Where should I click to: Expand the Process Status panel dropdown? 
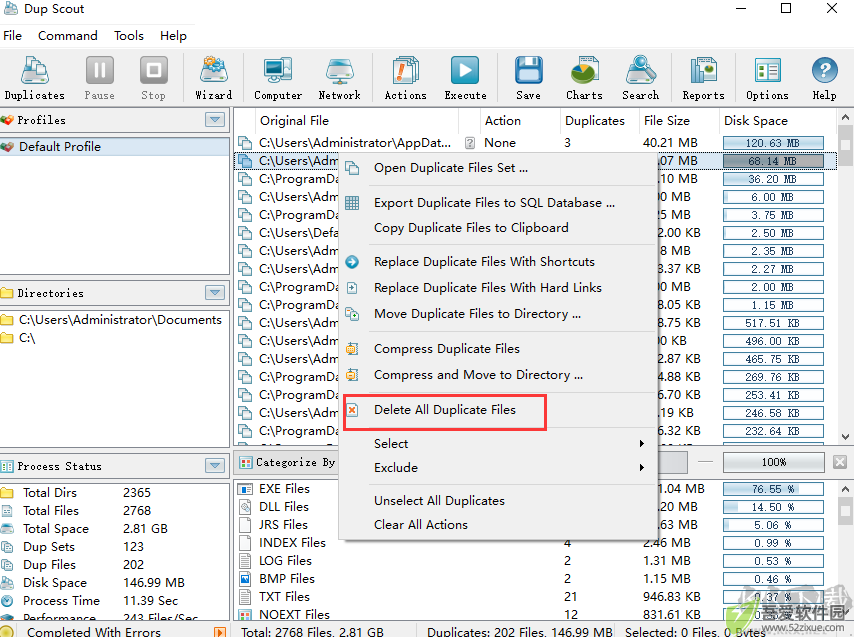(215, 466)
